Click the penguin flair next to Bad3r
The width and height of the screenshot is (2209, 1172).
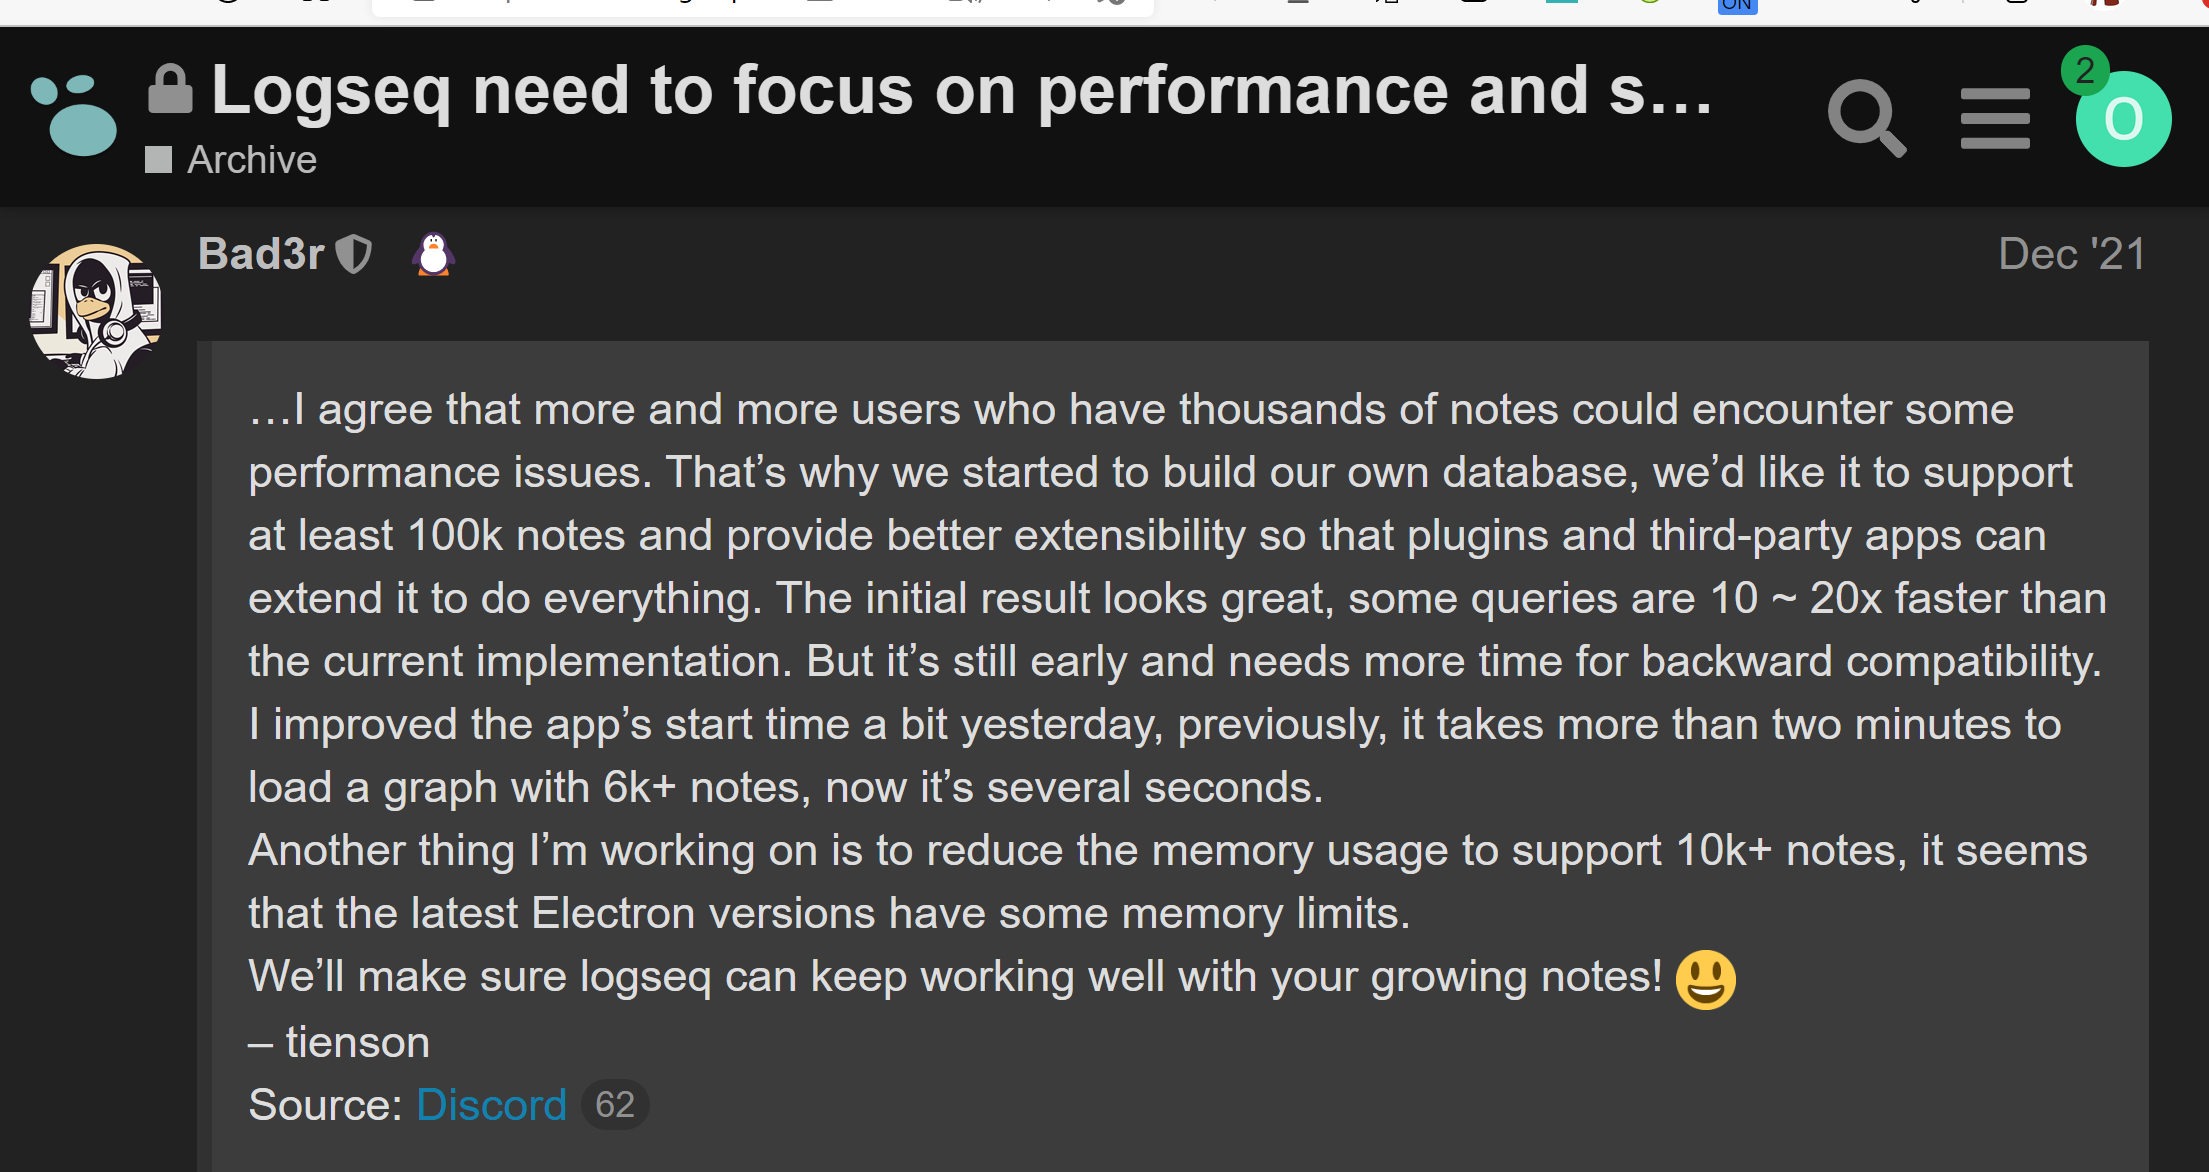click(x=433, y=254)
